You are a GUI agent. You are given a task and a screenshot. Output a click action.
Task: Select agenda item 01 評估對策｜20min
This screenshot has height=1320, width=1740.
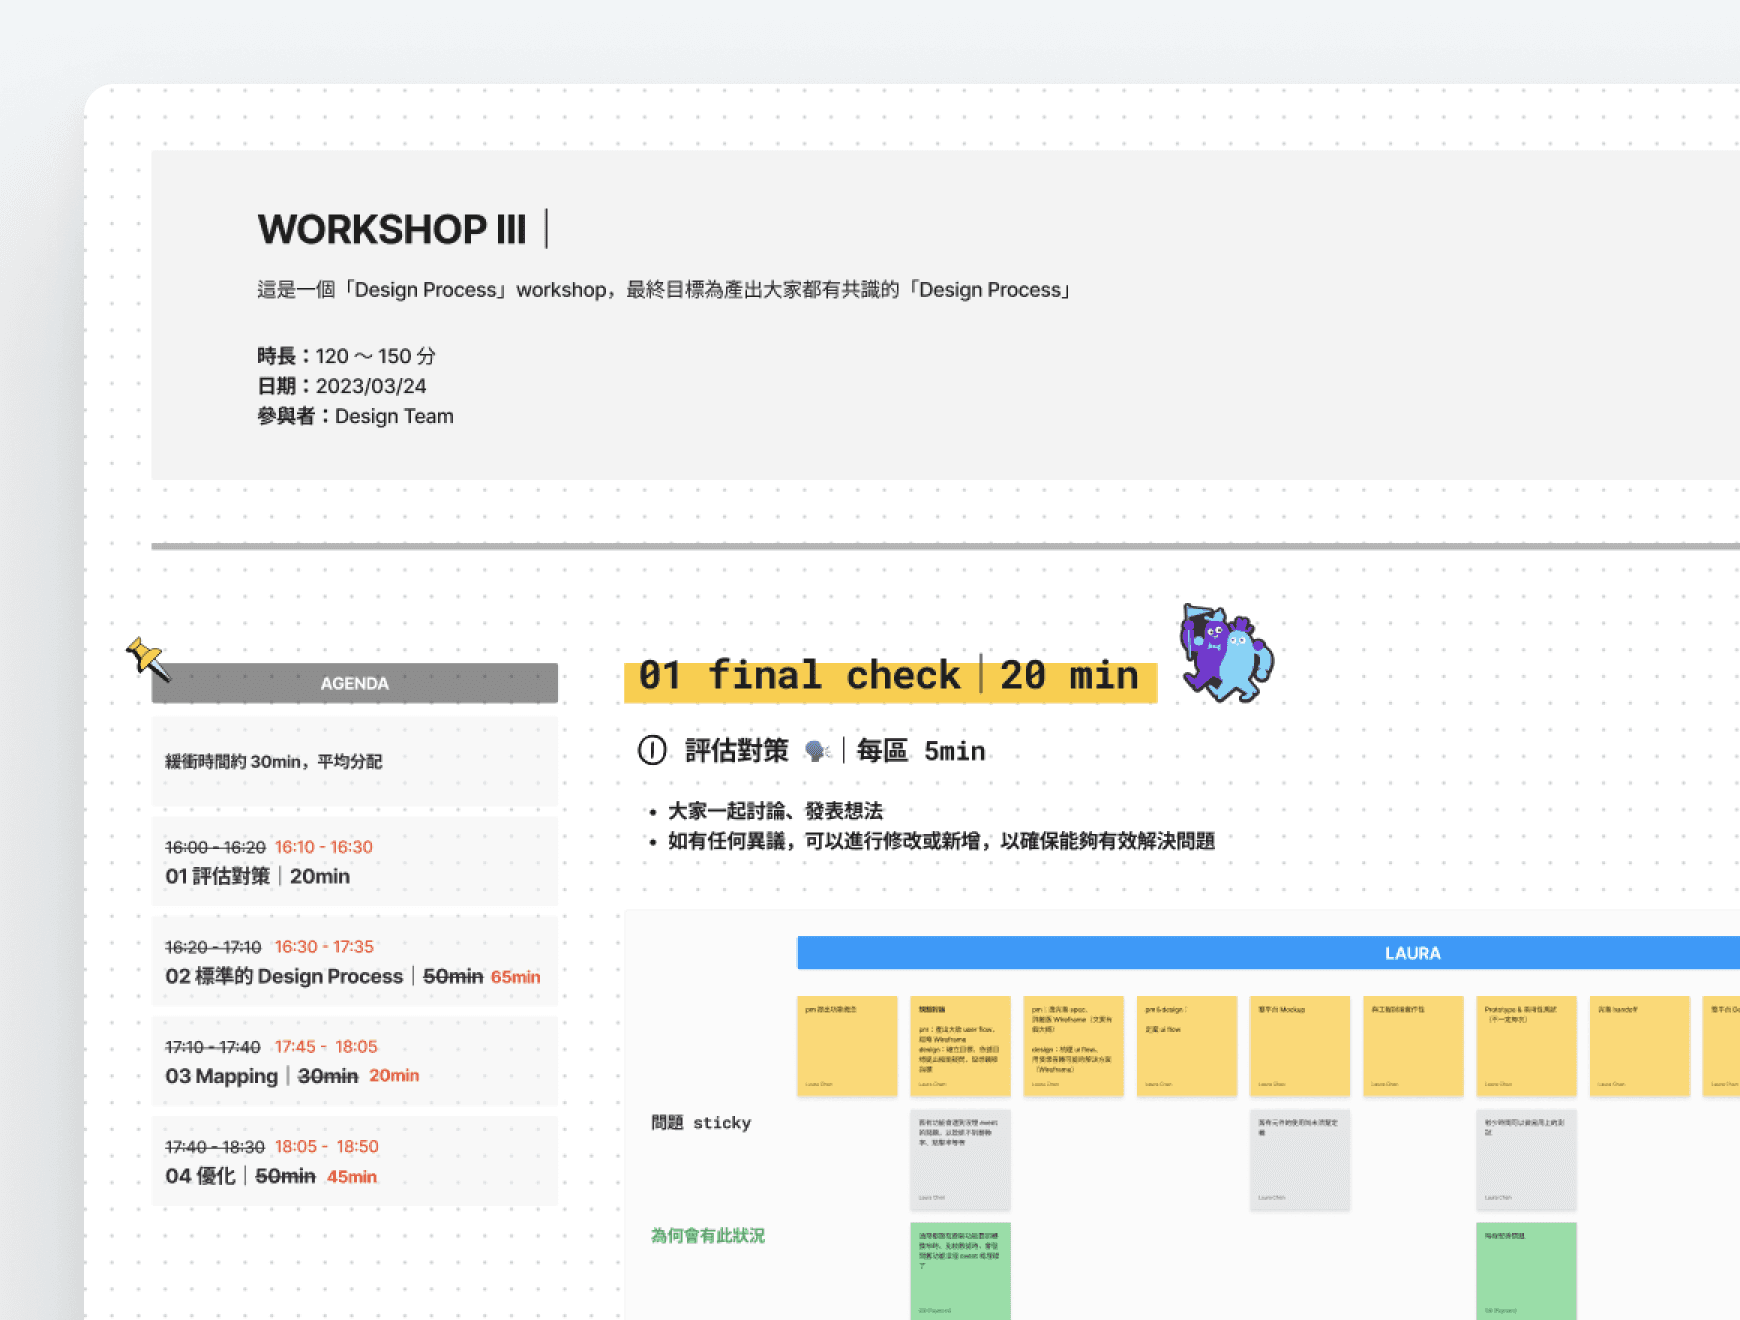[x=257, y=876]
